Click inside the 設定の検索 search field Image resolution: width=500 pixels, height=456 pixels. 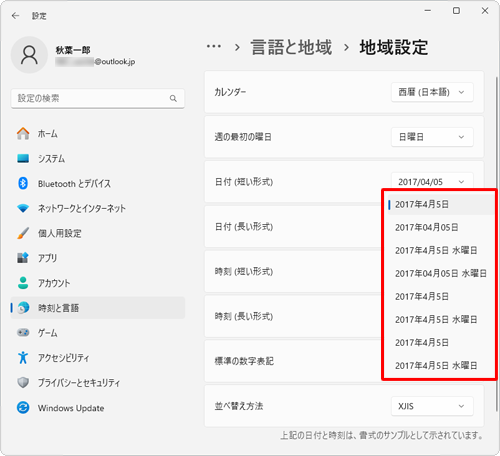click(x=98, y=98)
